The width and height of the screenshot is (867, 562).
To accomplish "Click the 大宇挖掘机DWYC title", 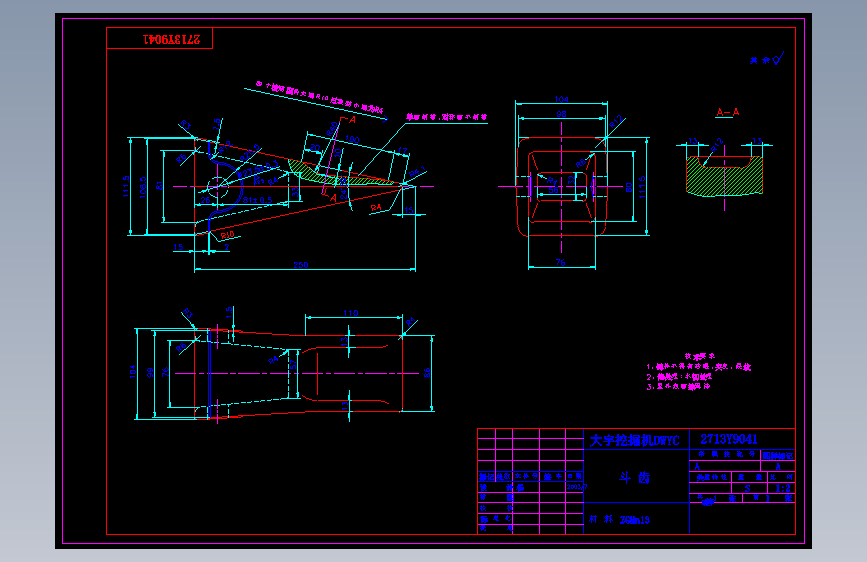I will pos(634,440).
